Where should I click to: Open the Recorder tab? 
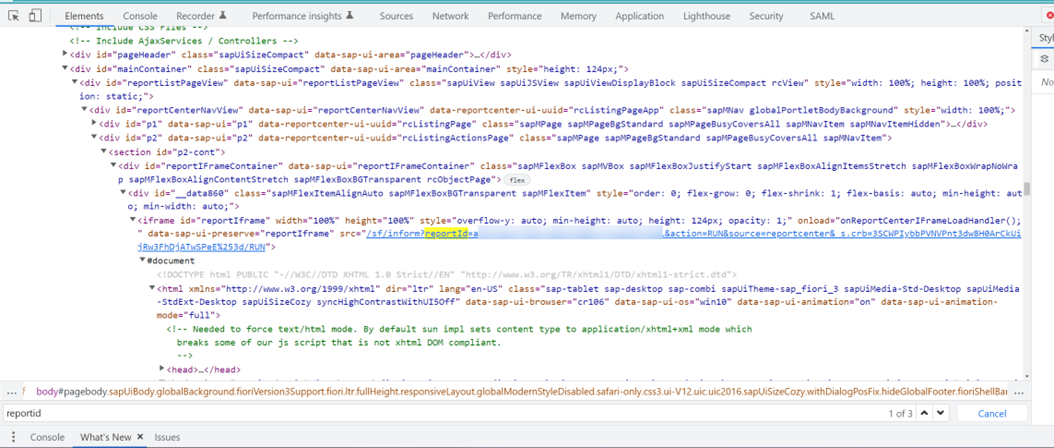pos(201,16)
